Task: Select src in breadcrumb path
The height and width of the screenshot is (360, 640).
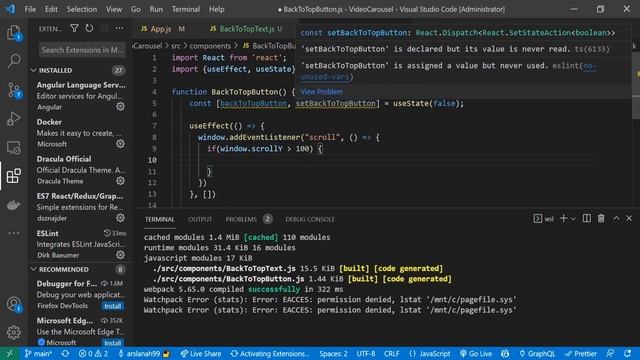Action: tap(176, 46)
